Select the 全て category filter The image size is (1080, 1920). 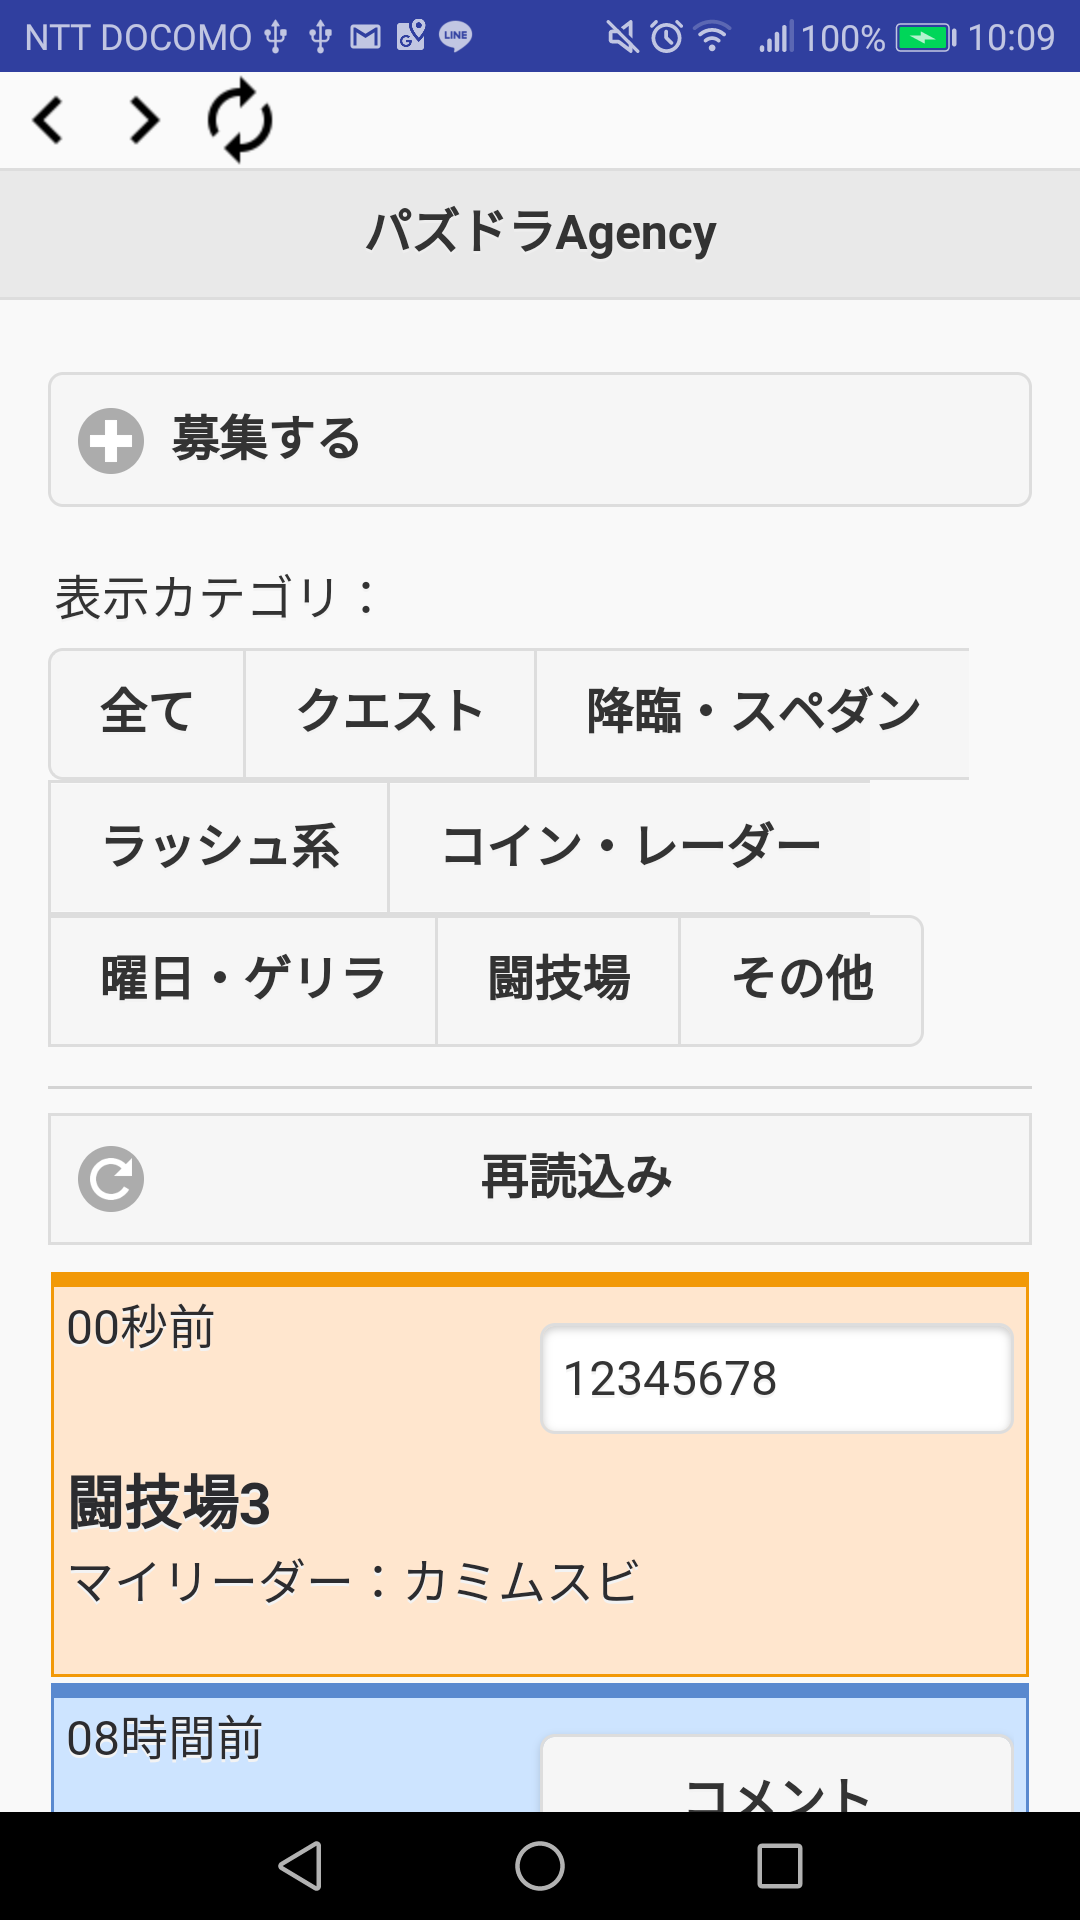tap(147, 713)
